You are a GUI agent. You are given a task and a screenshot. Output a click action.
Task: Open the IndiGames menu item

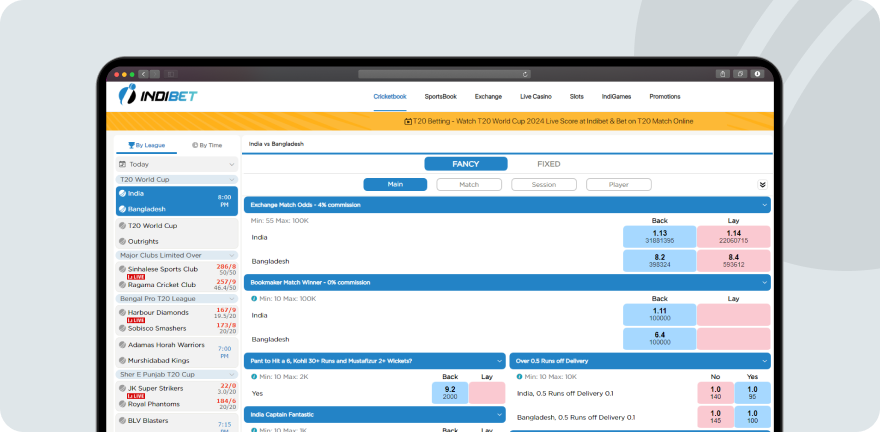(616, 96)
